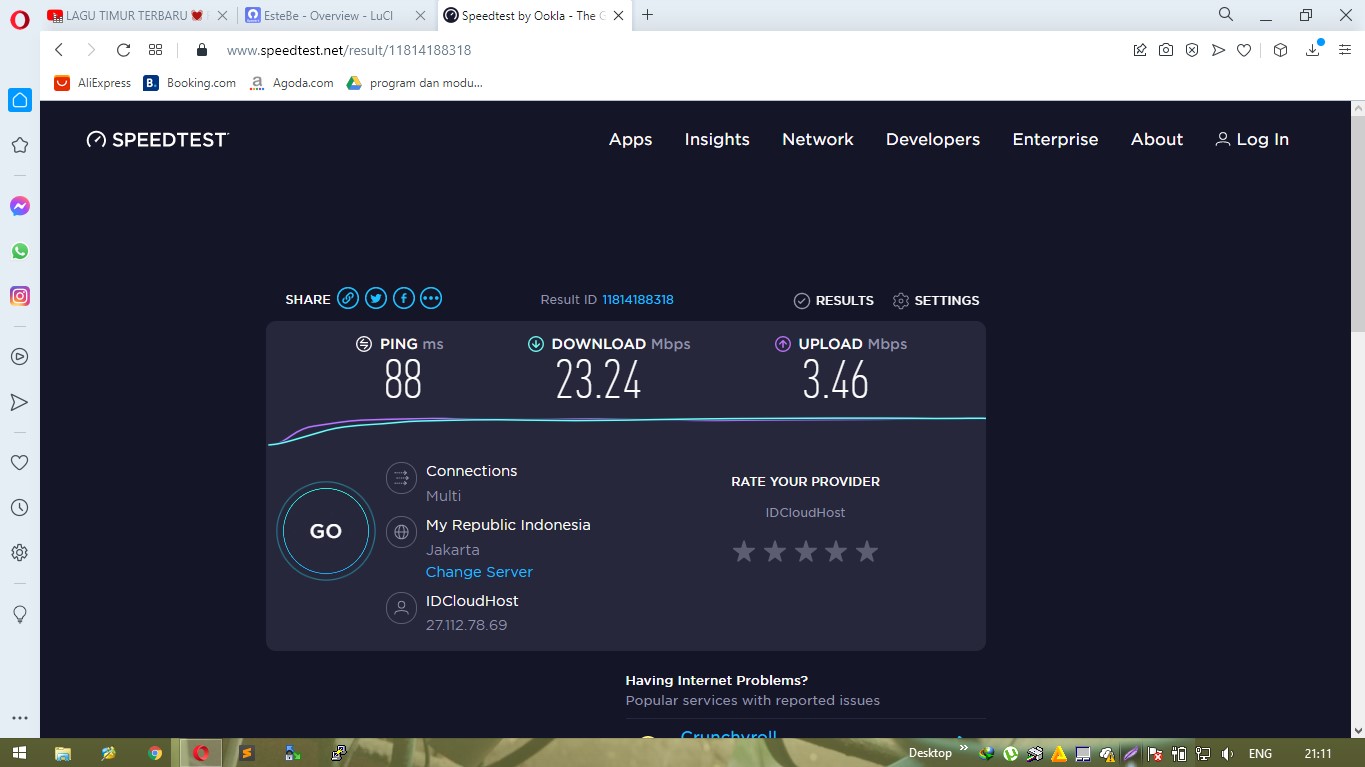
Task: Open the sidebar Player icon
Action: [19, 356]
